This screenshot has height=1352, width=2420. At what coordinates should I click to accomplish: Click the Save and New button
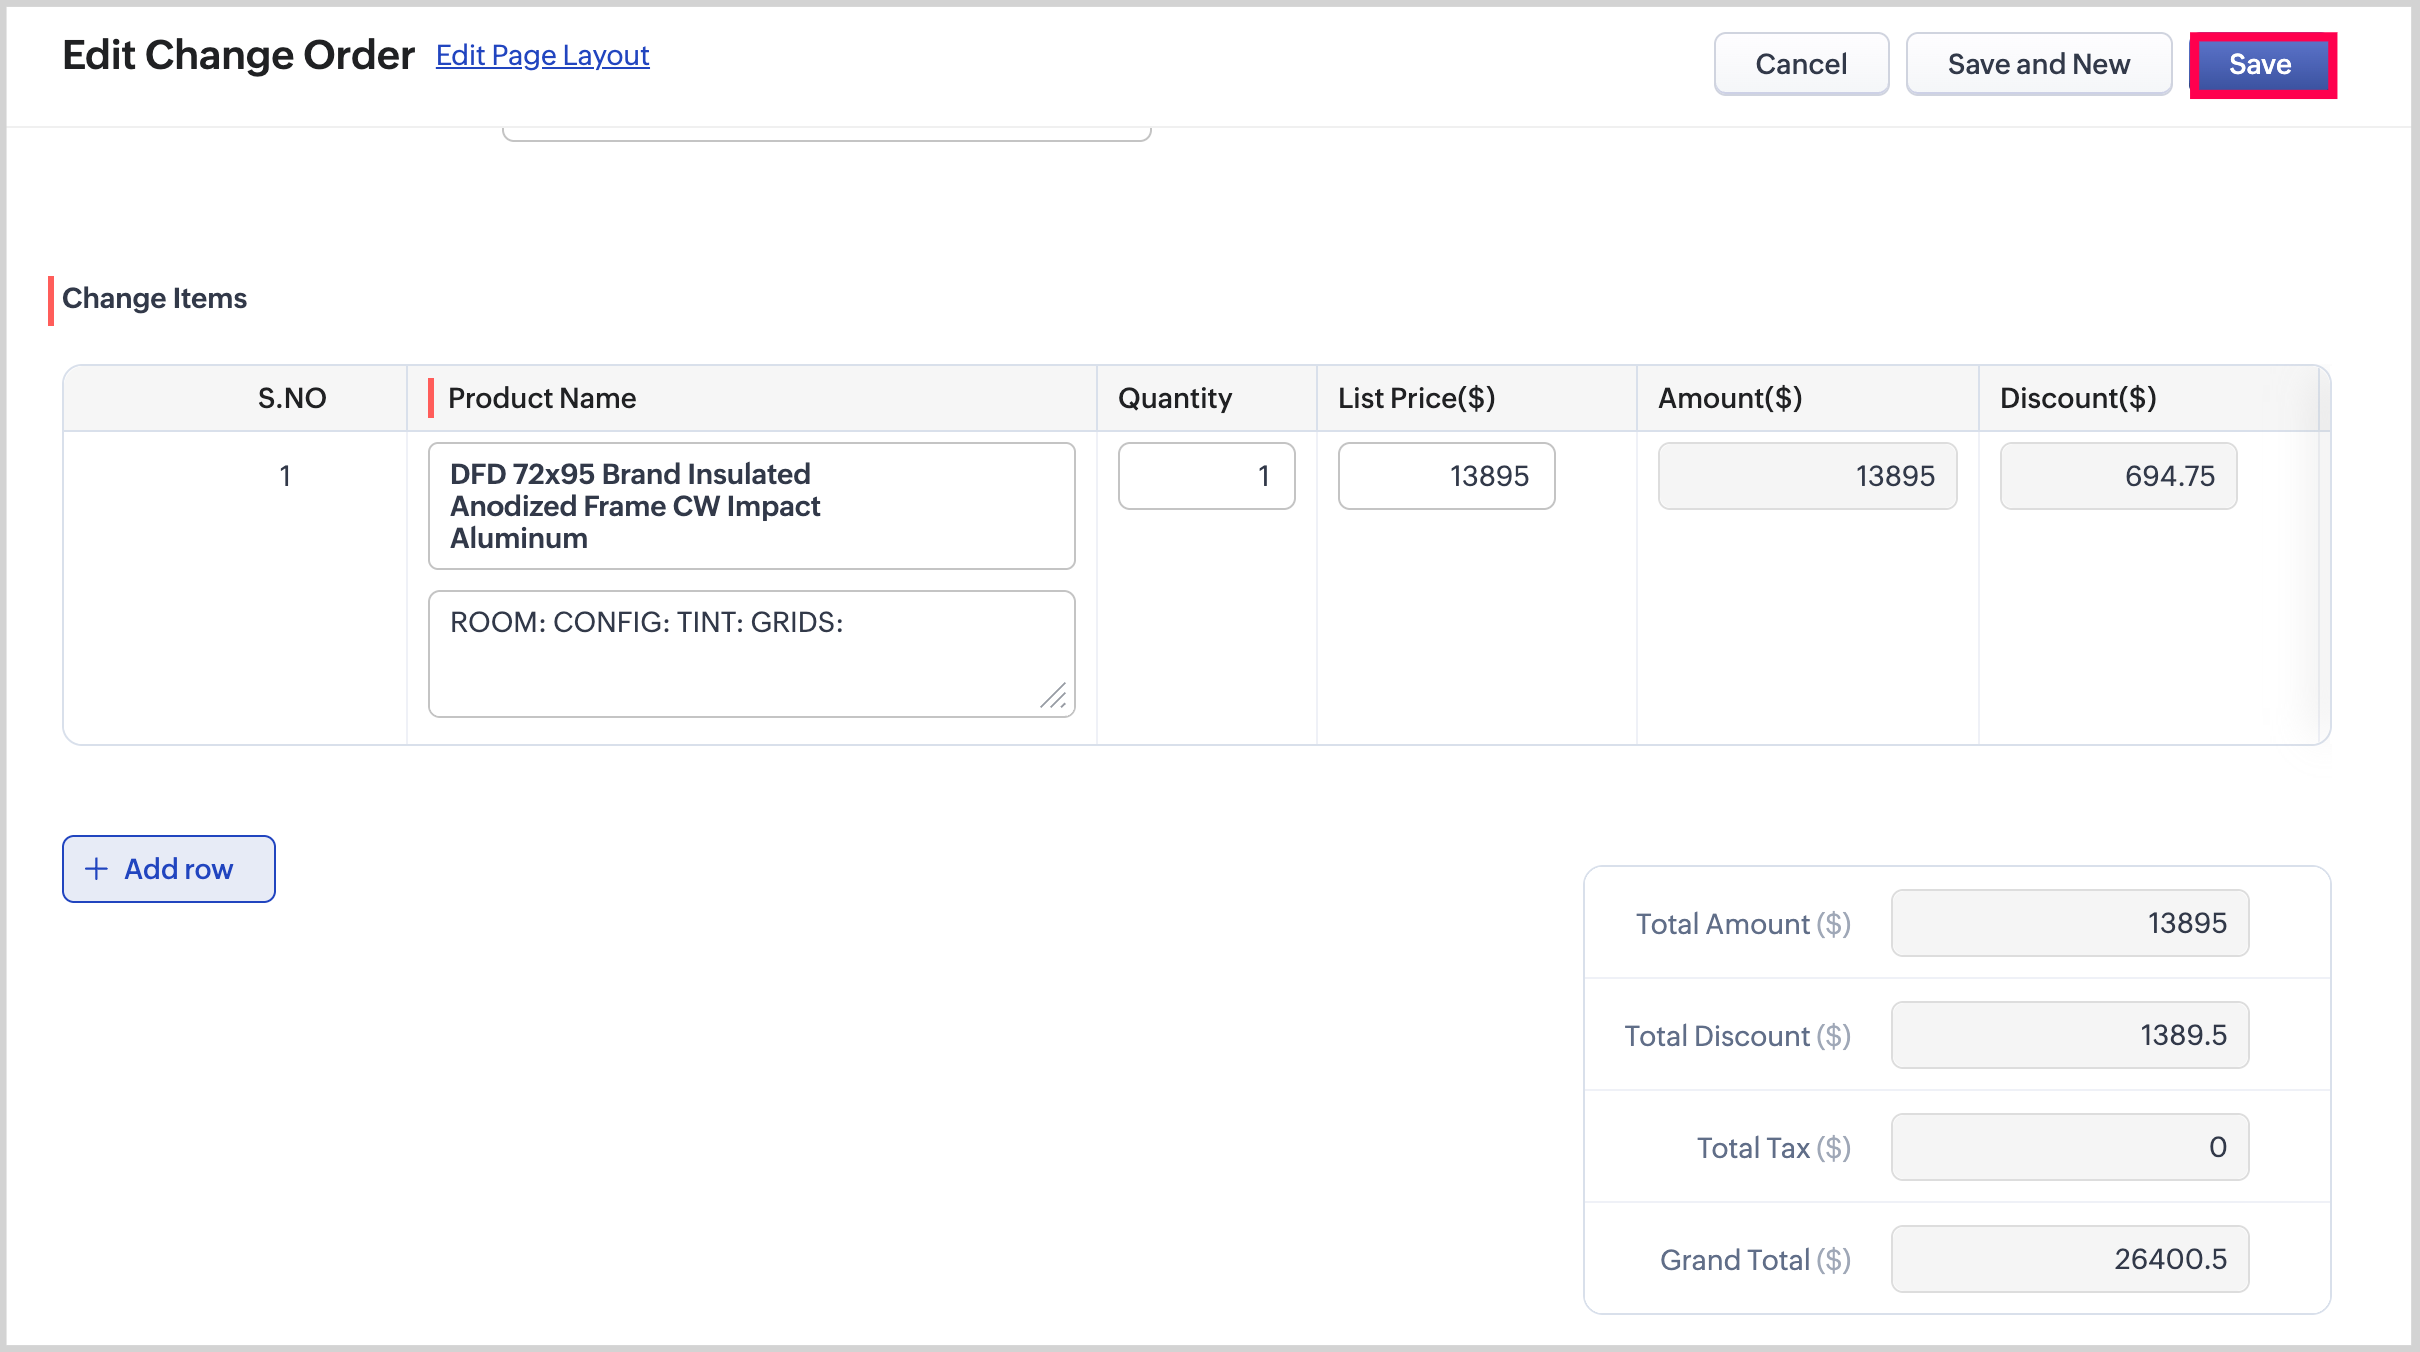[2038, 65]
